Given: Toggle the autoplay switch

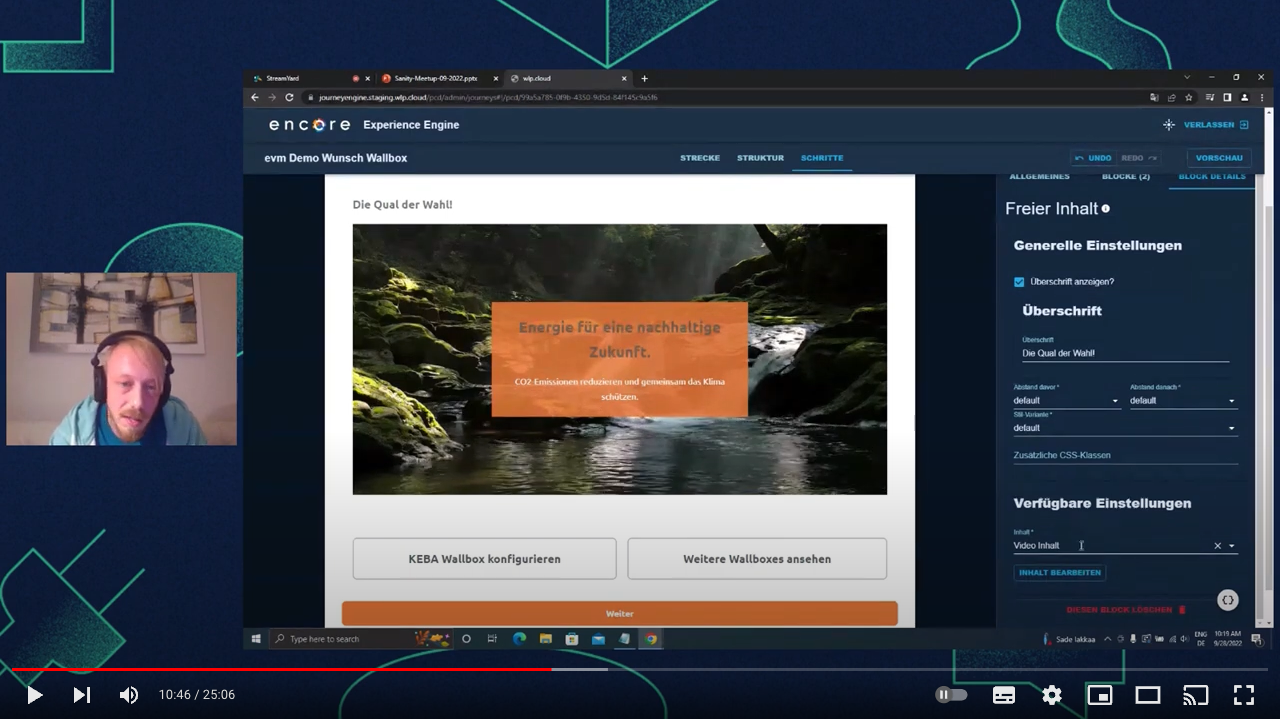Looking at the screenshot, I should [951, 695].
